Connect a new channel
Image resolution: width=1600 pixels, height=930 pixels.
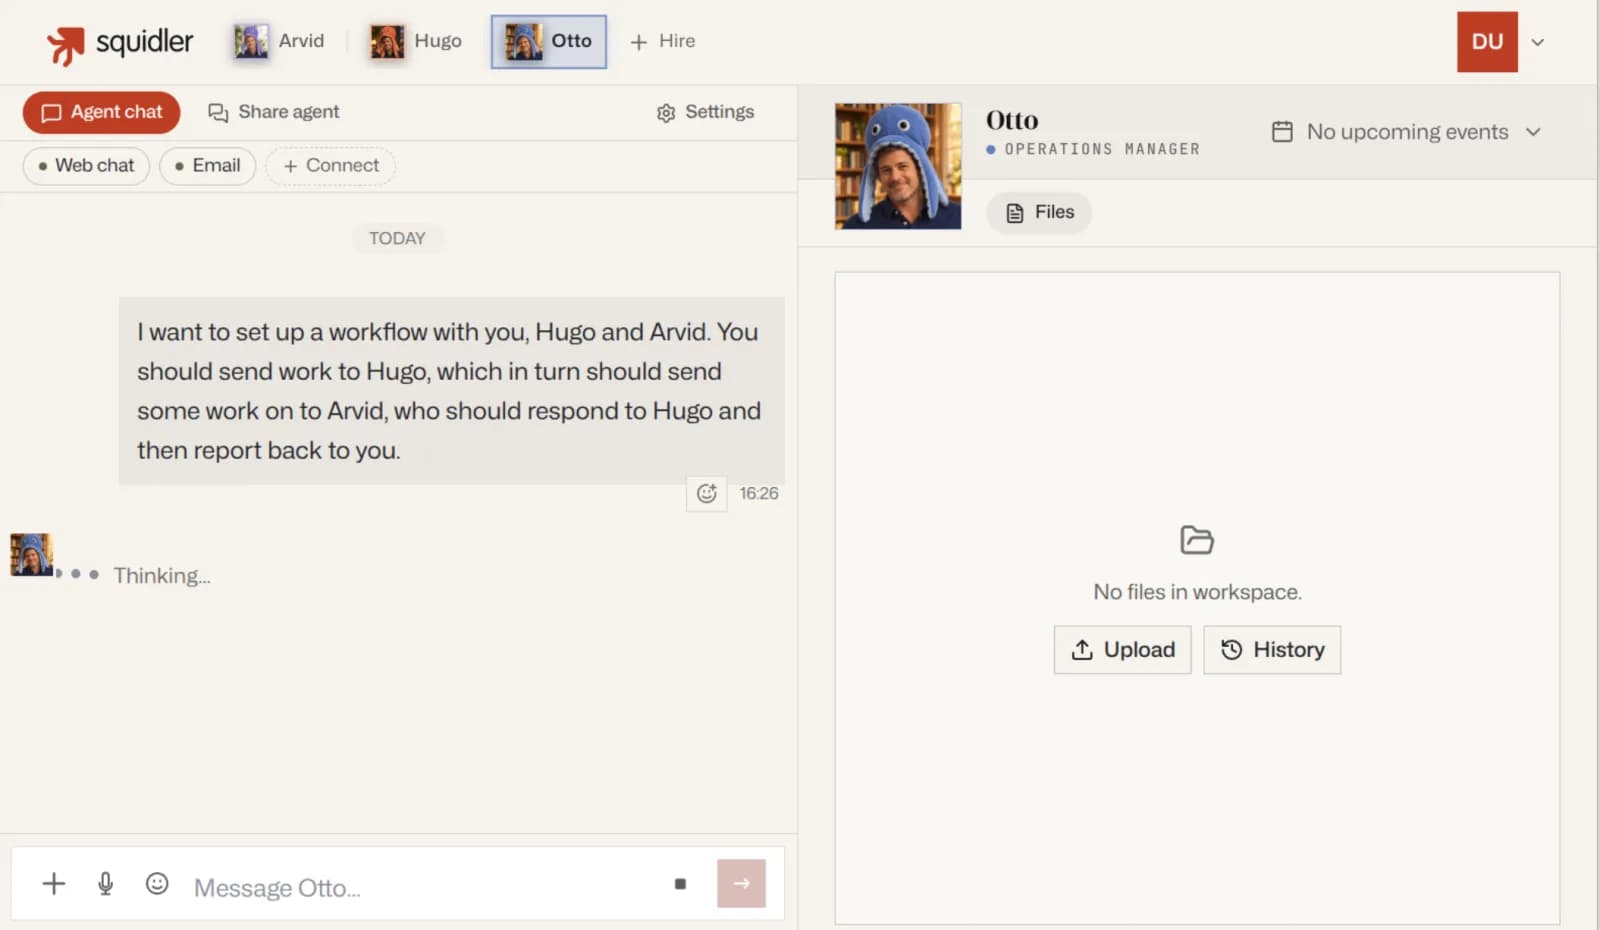pos(330,166)
